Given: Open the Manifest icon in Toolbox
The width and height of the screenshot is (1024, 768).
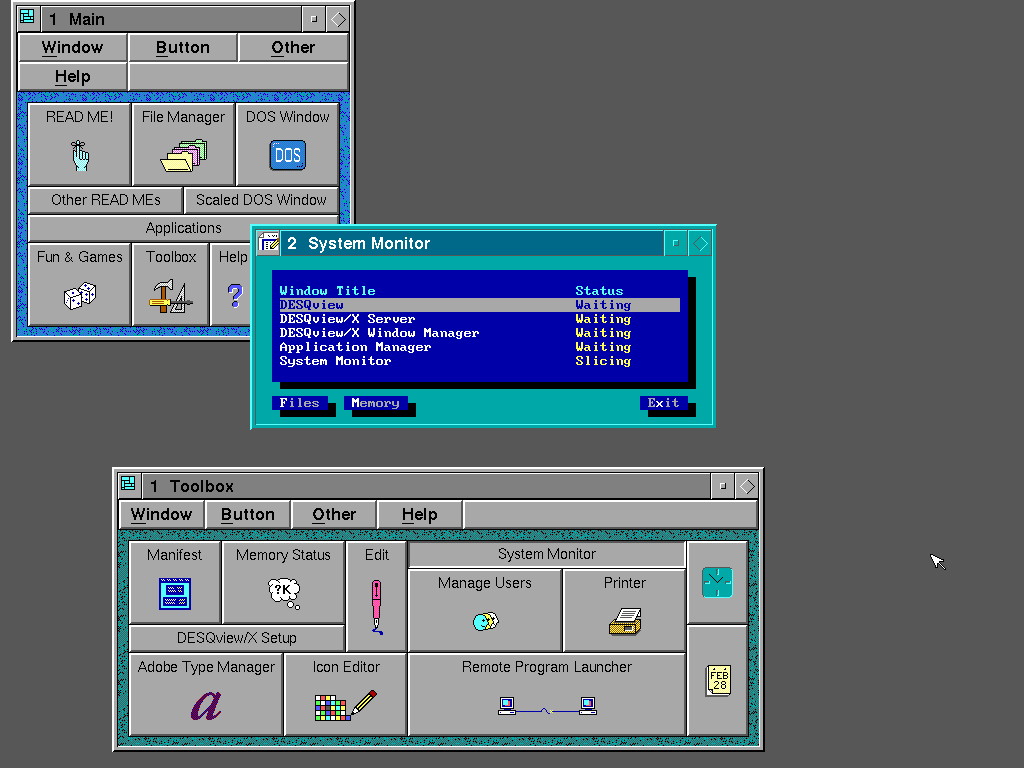Looking at the screenshot, I should pos(174,594).
